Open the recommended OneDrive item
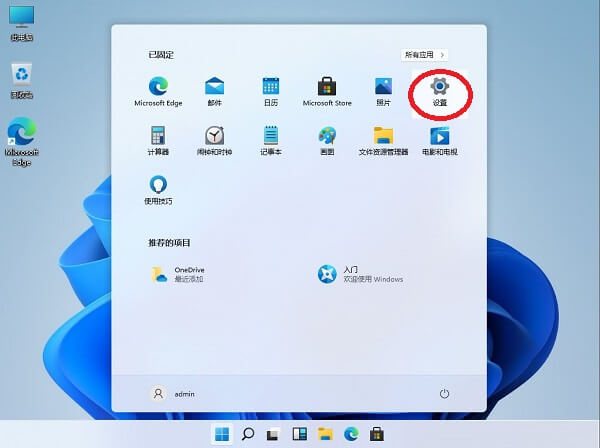This screenshot has height=448, width=600. tap(178, 274)
